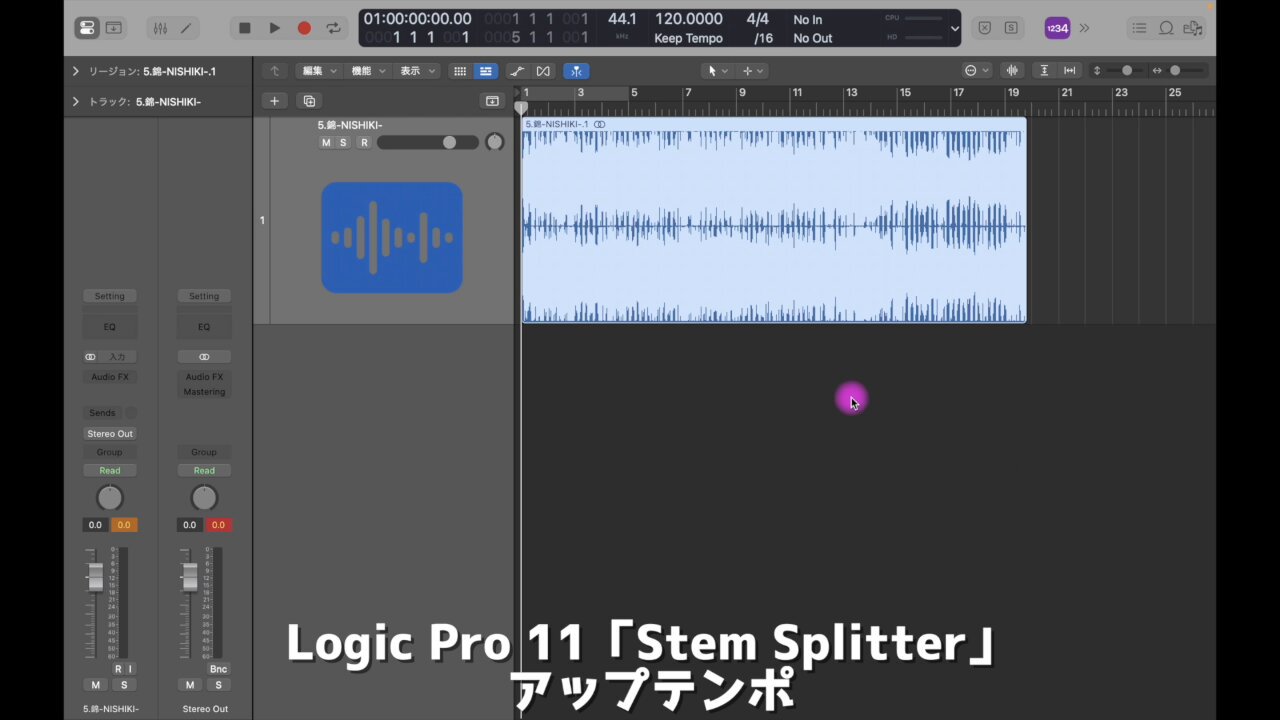
Task: Toggle the Solo S button in control bar
Action: pos(1009,28)
